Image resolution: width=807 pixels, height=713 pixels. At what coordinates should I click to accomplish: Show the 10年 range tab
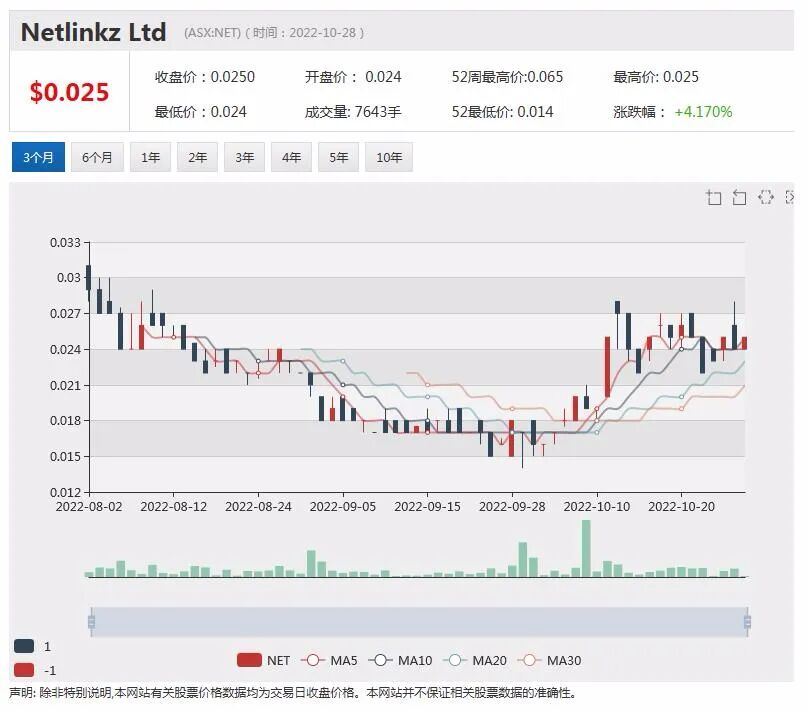point(389,157)
